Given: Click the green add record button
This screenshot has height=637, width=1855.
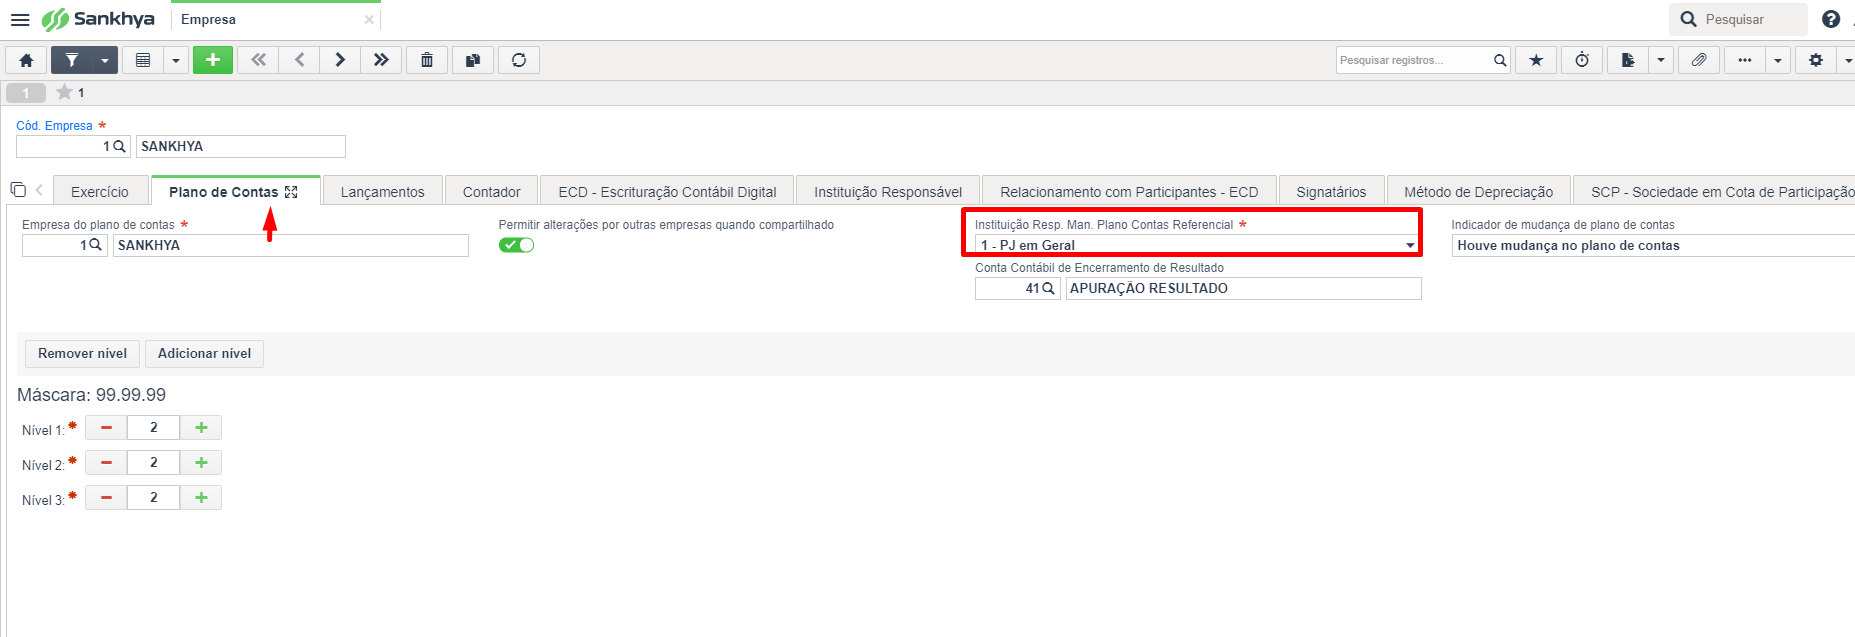Looking at the screenshot, I should (x=213, y=60).
